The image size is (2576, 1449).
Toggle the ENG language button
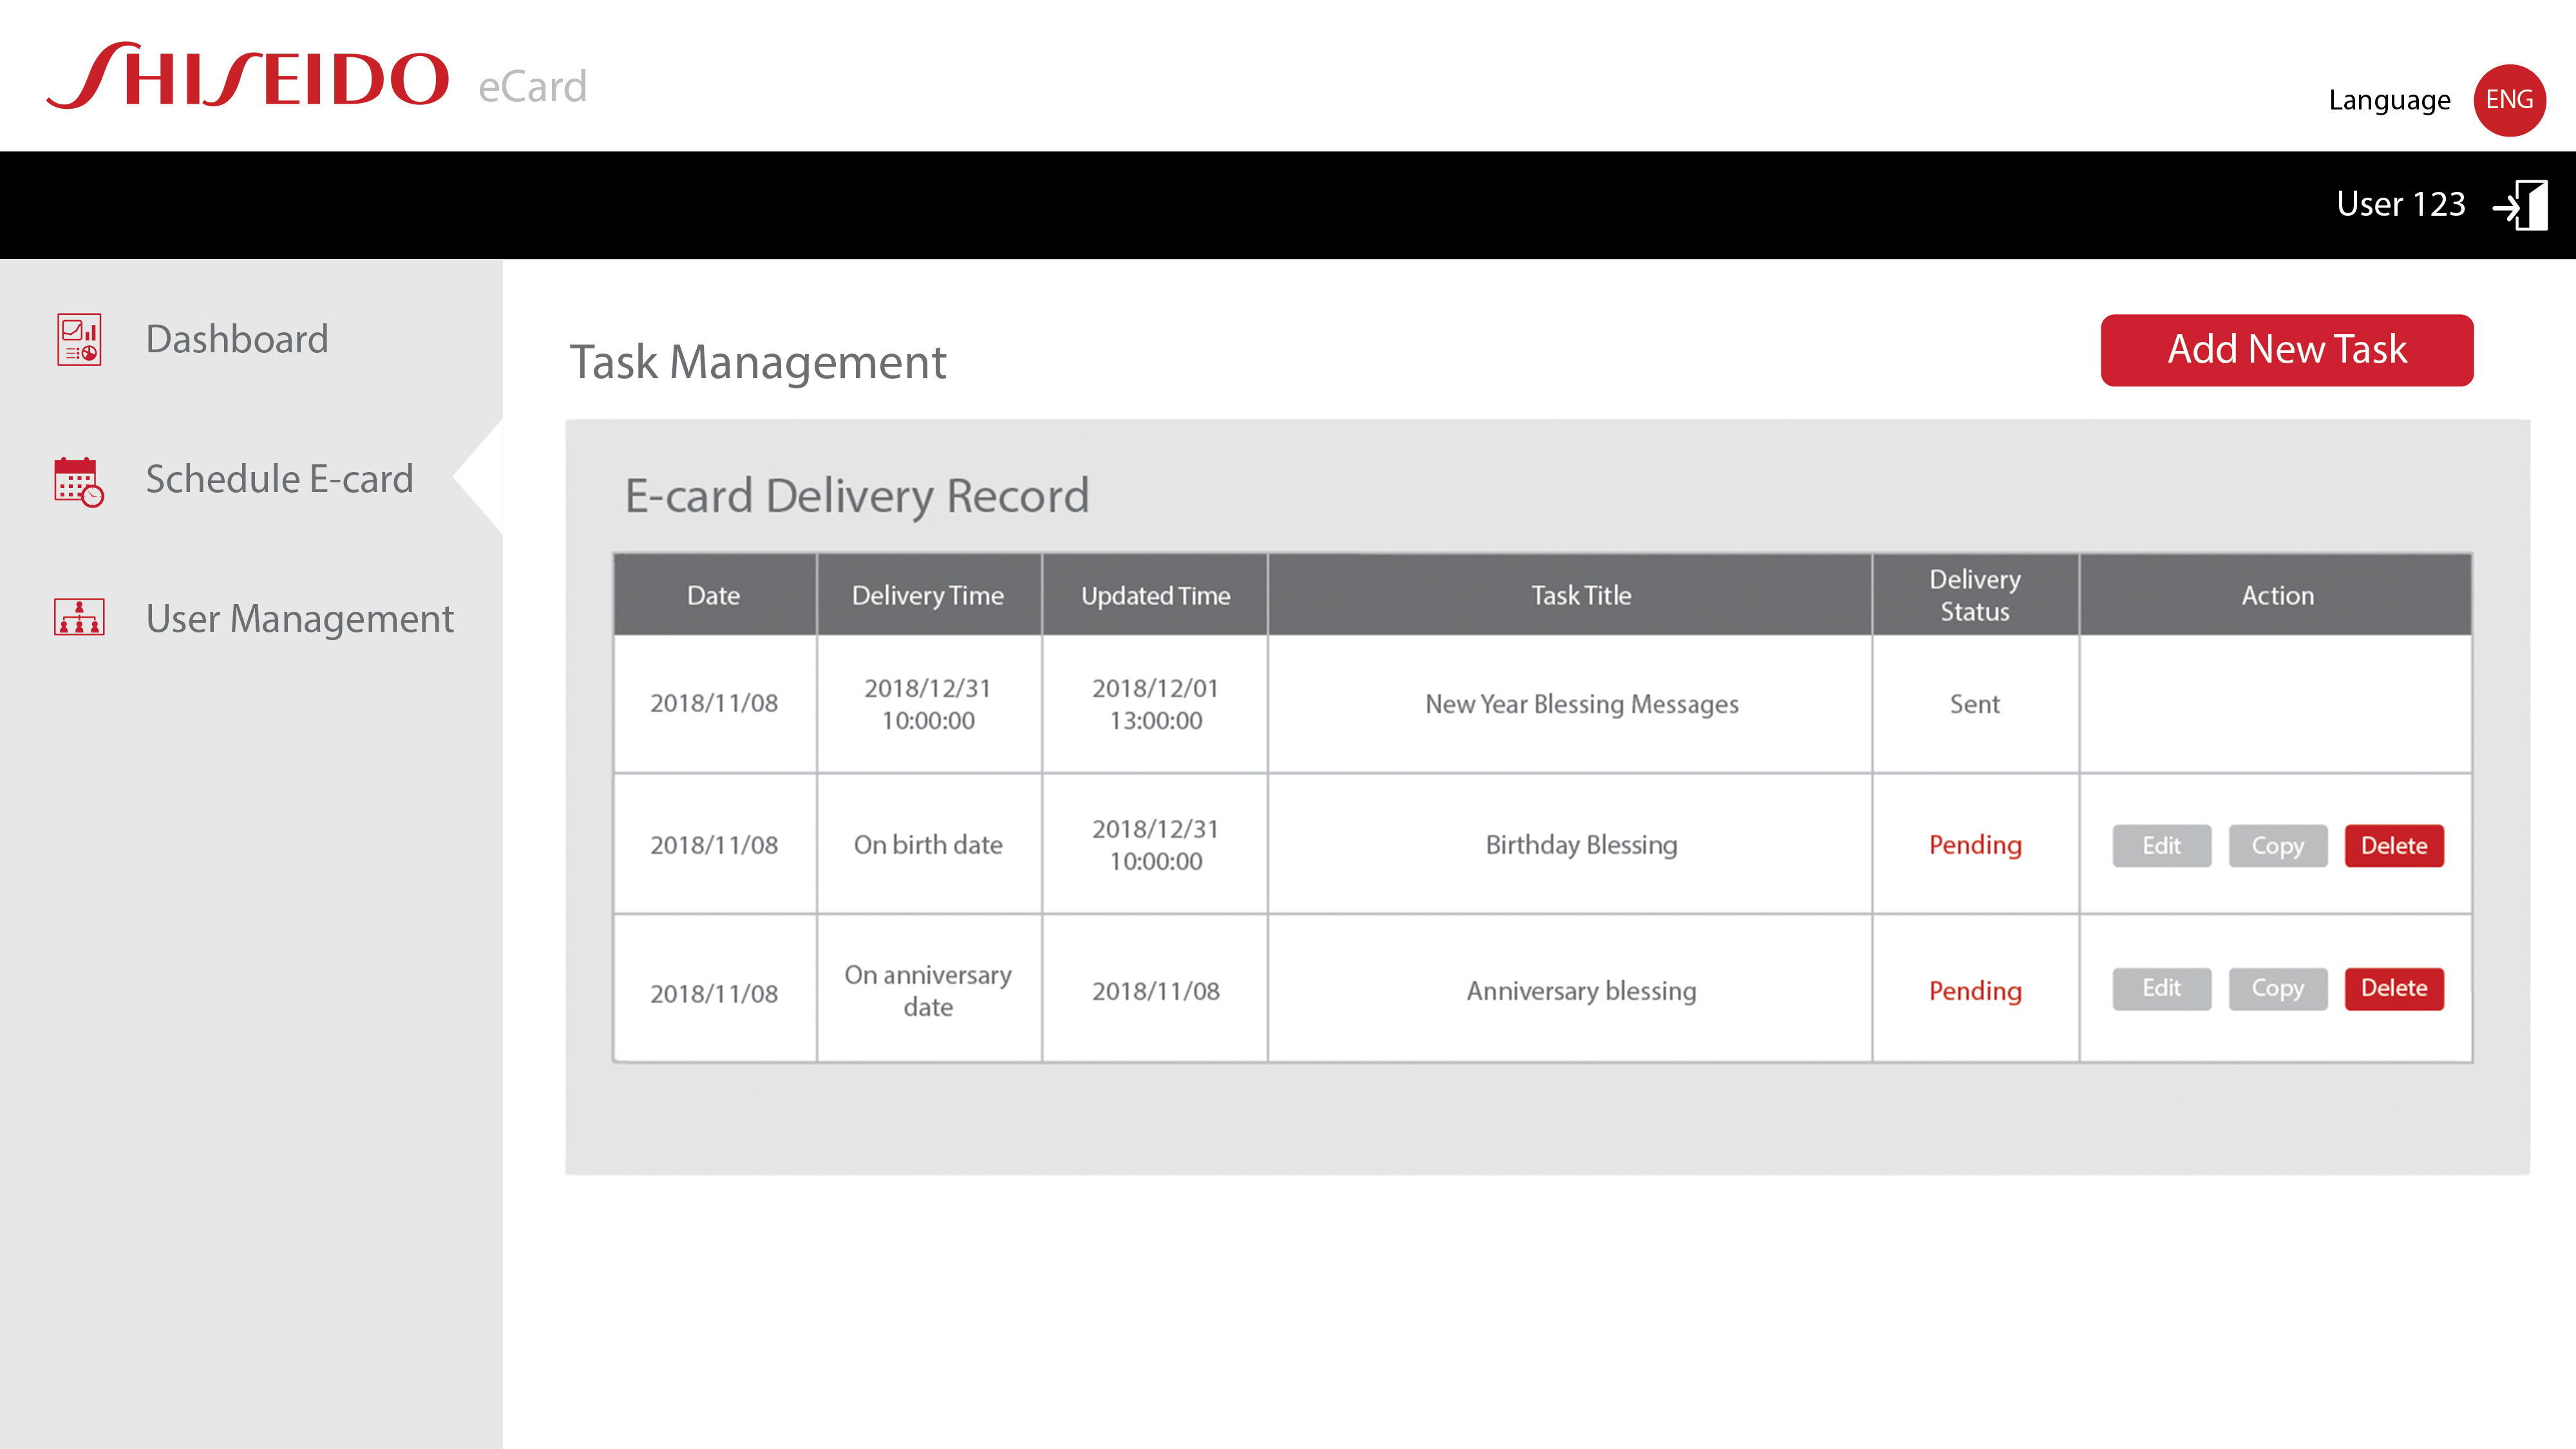pos(2509,100)
